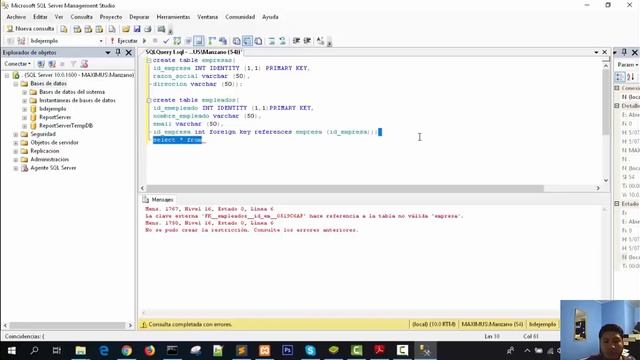
Task: Collapse the create table empresas code block
Action: (149, 60)
